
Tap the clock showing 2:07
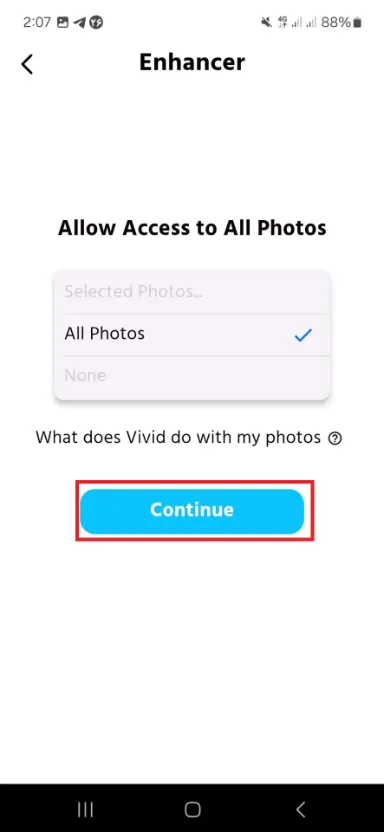click(37, 22)
